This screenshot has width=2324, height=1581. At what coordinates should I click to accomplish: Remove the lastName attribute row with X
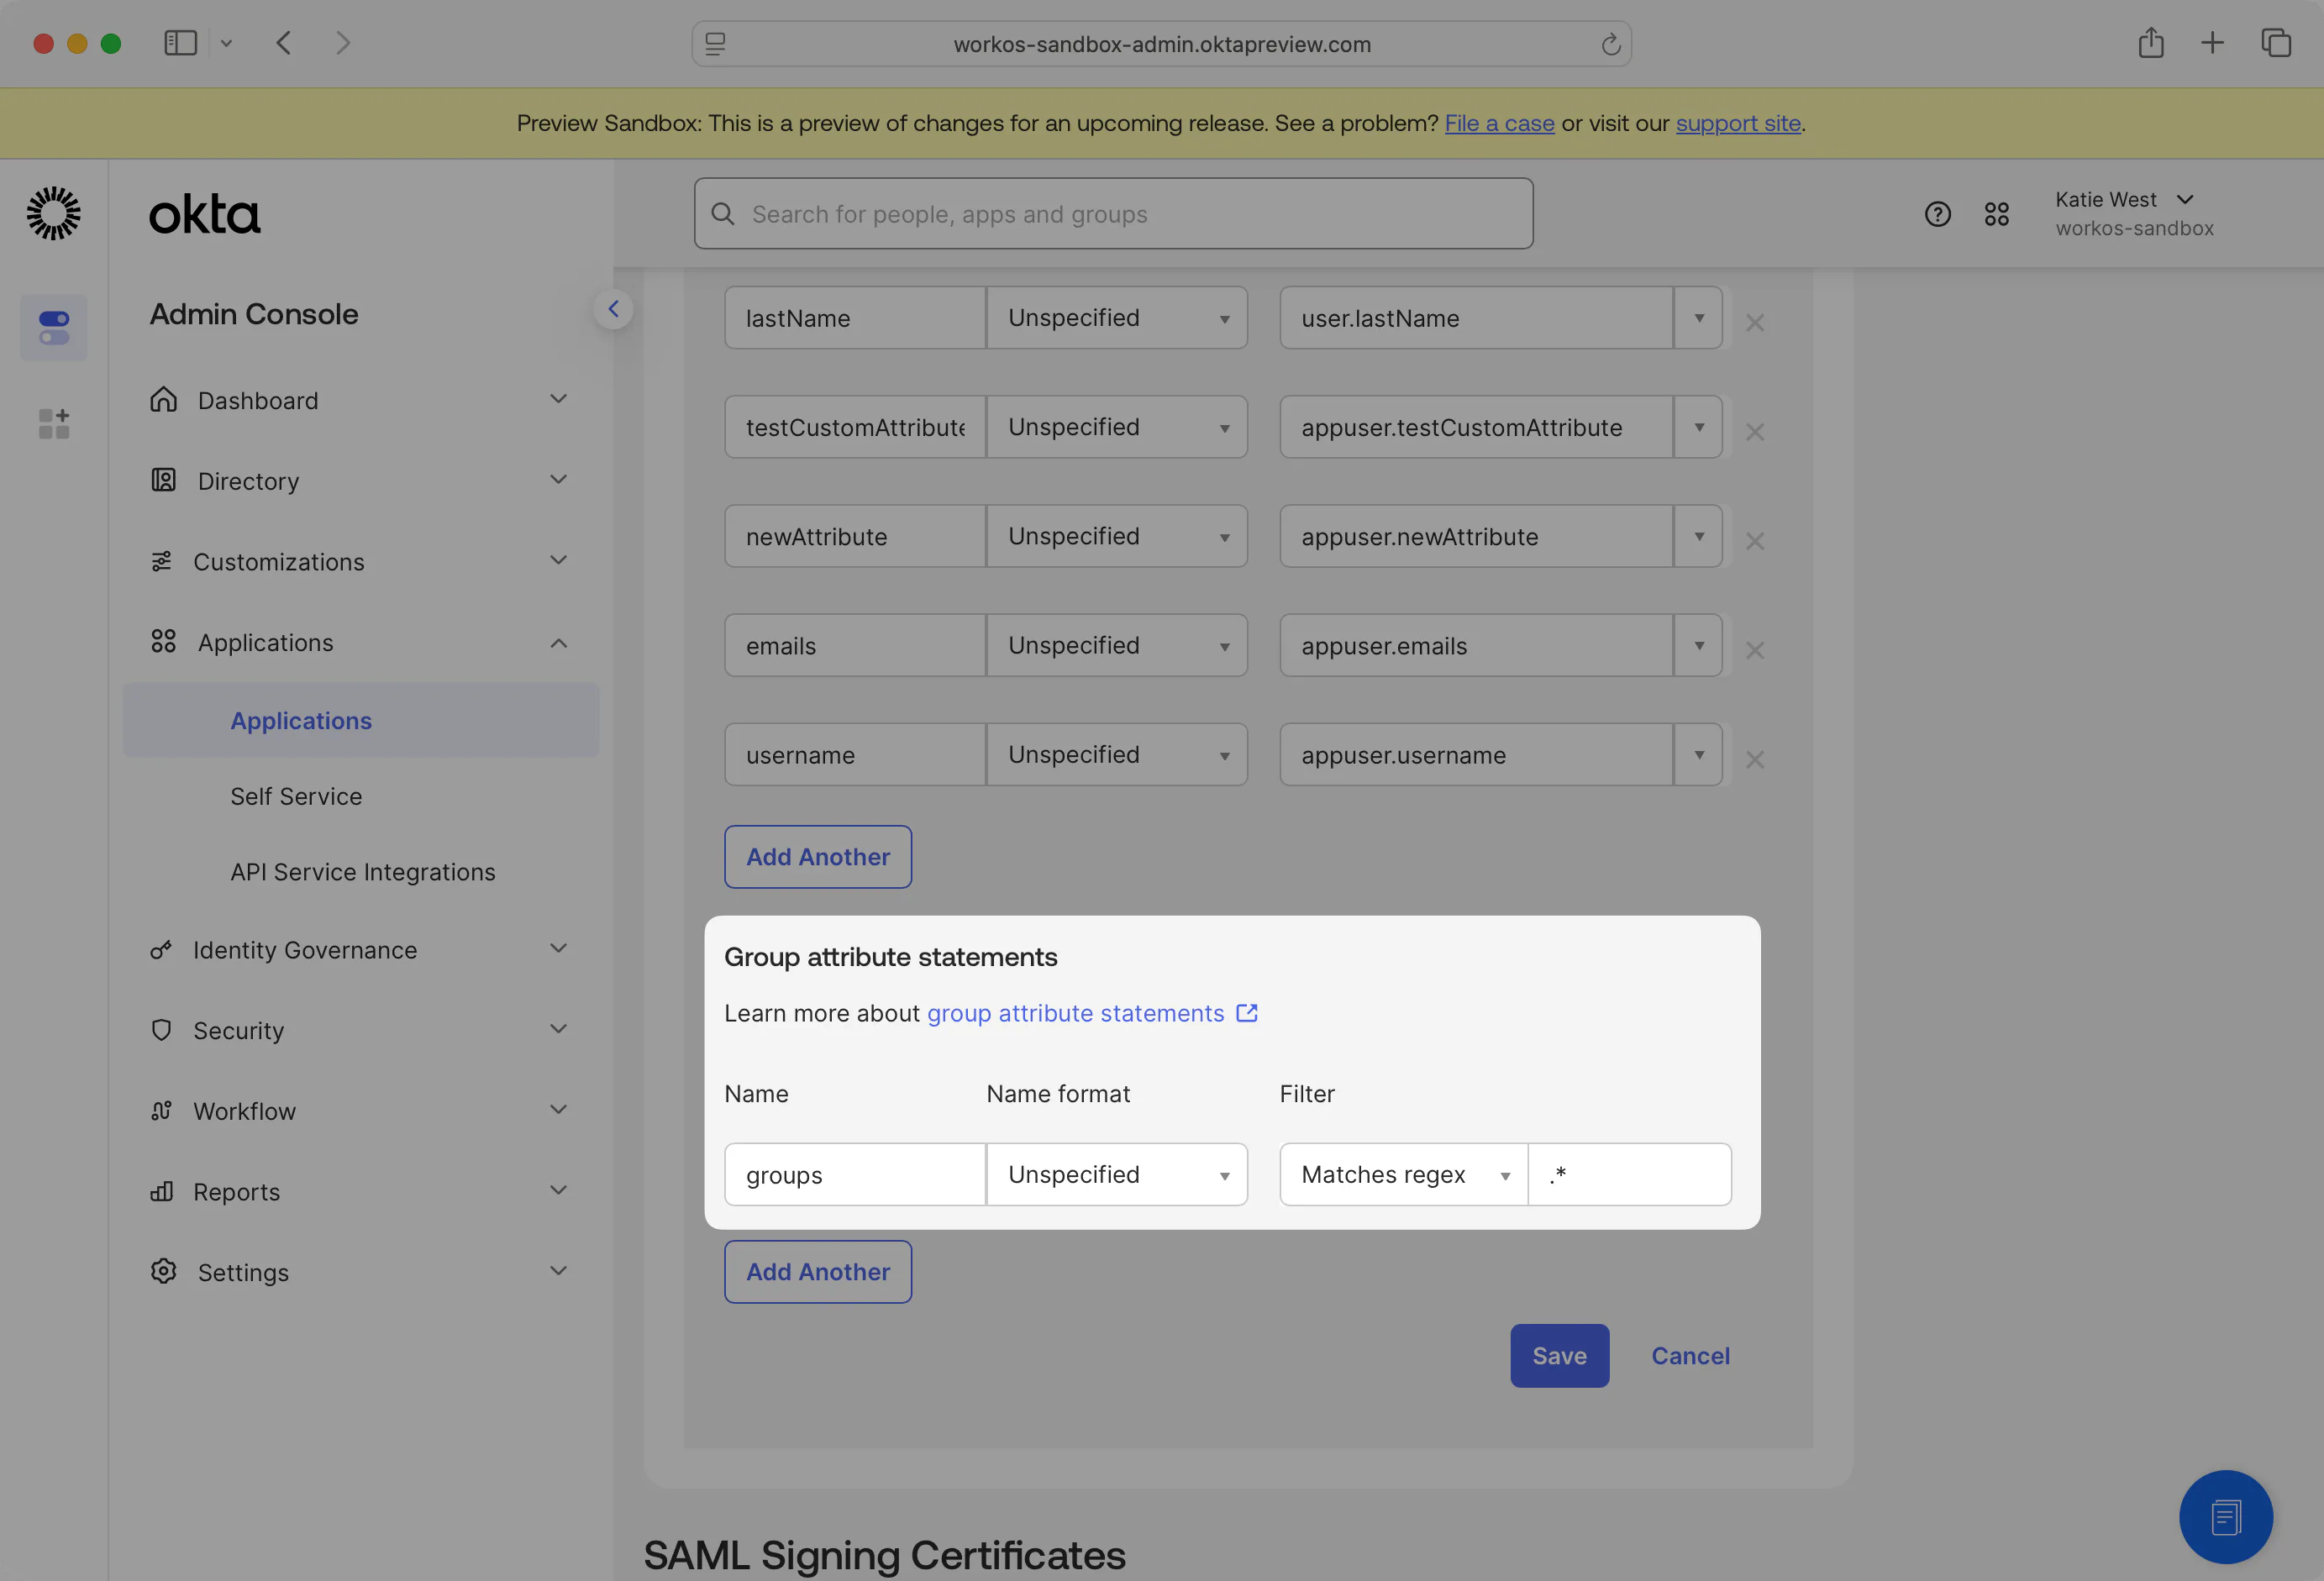coord(1754,322)
